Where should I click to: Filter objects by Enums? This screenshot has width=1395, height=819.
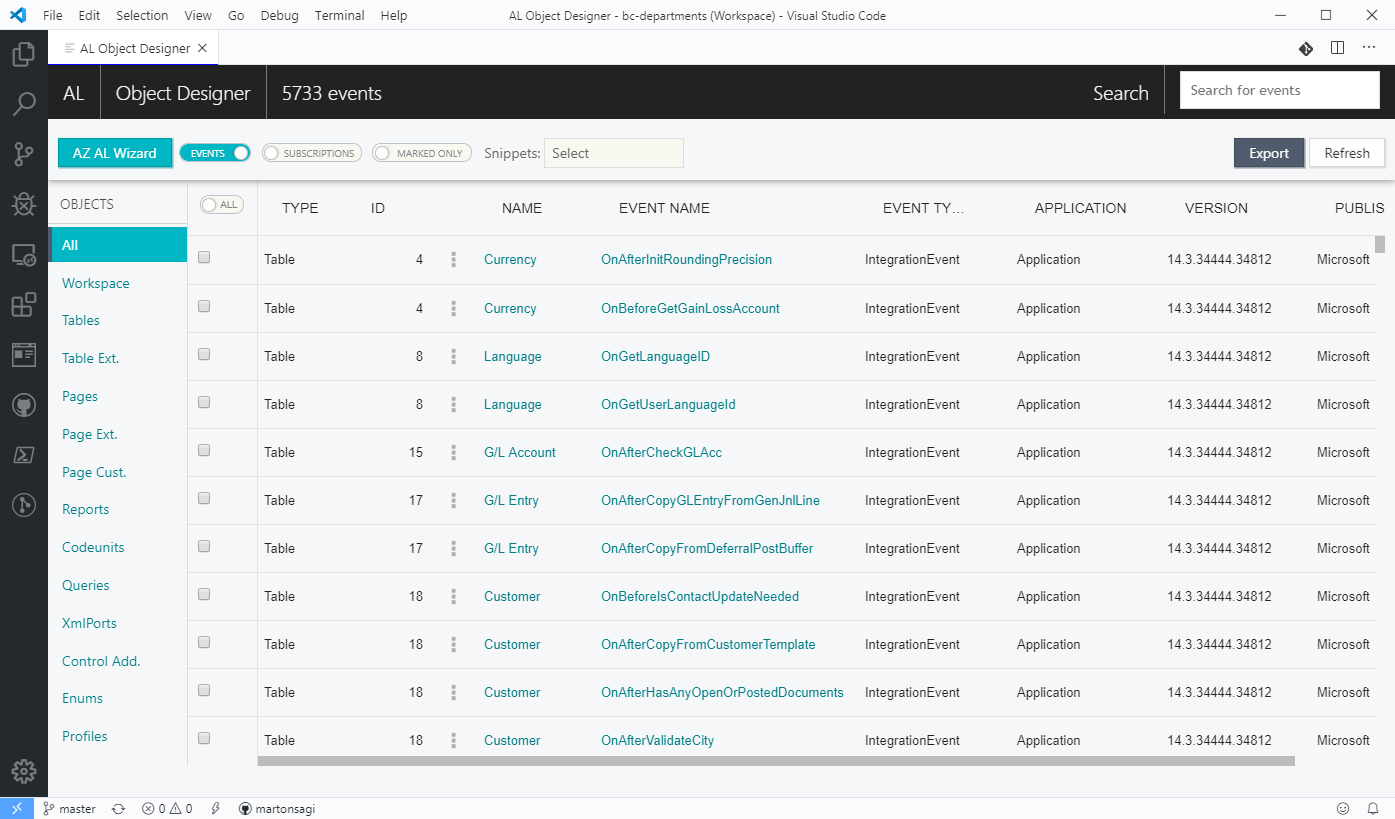pos(82,698)
